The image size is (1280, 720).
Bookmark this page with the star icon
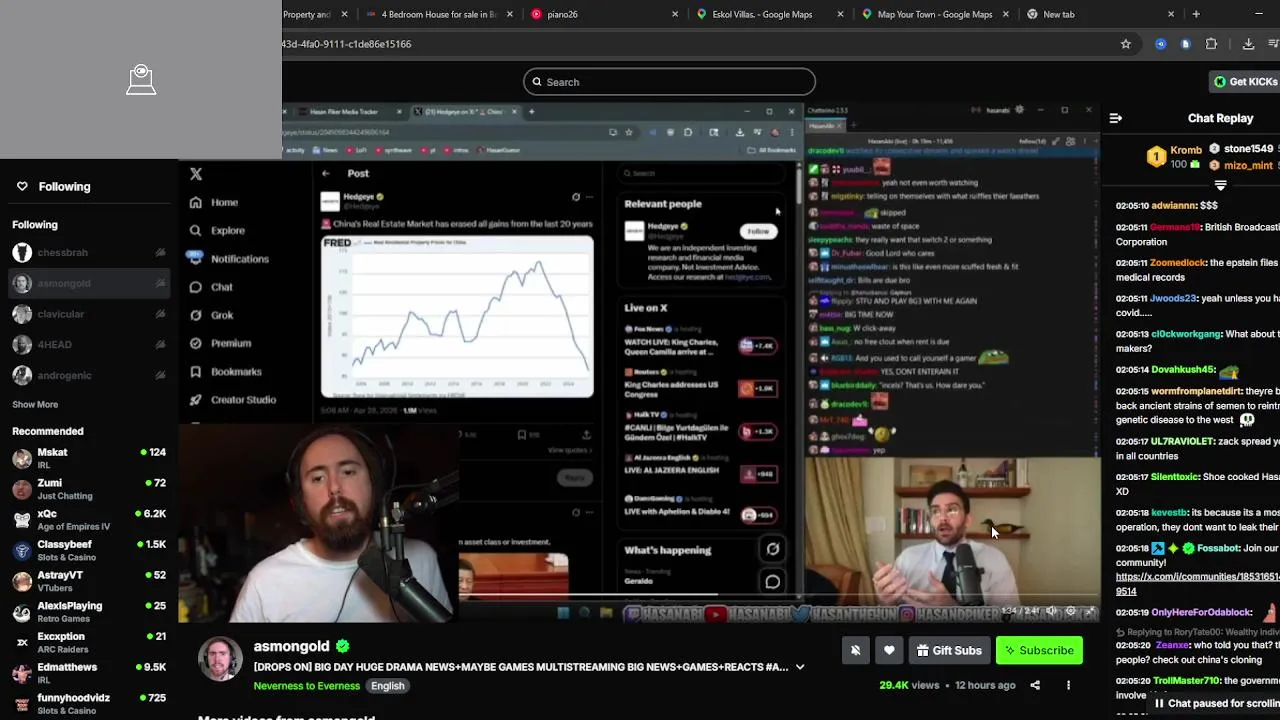[1126, 44]
